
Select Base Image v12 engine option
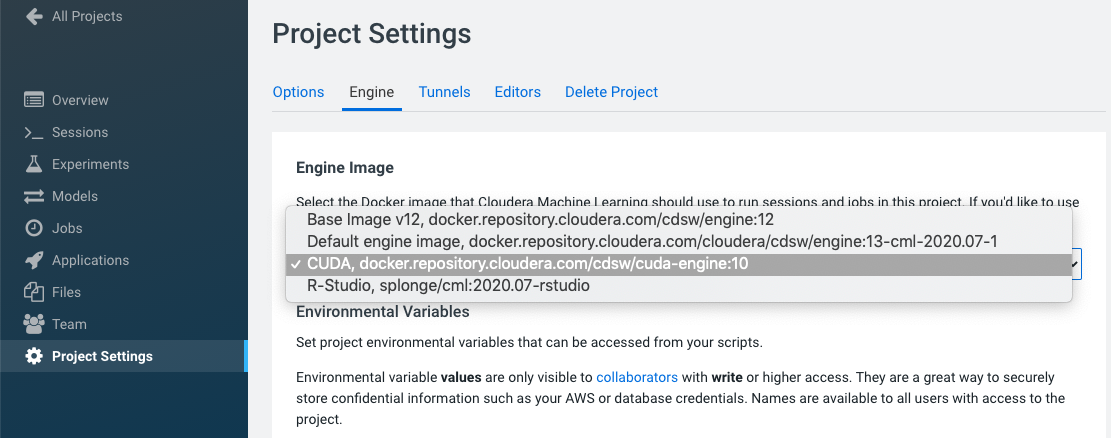(540, 219)
